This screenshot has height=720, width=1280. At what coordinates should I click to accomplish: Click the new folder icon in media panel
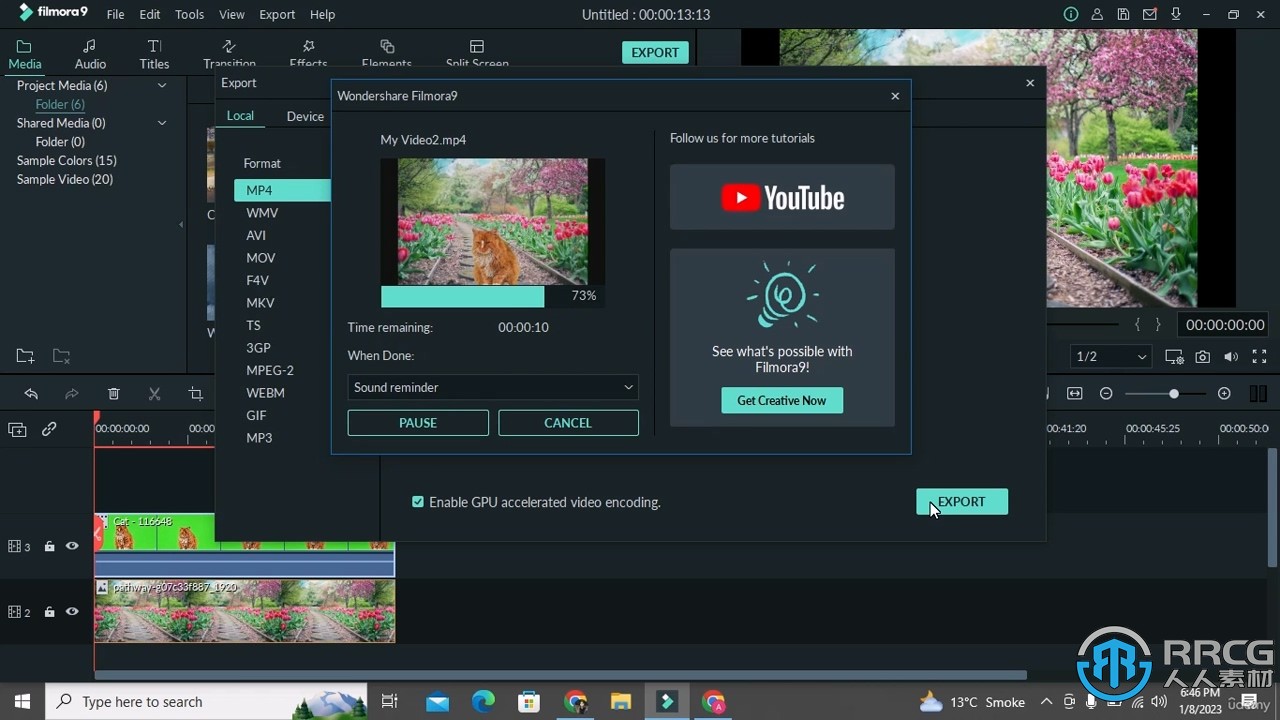pos(25,356)
